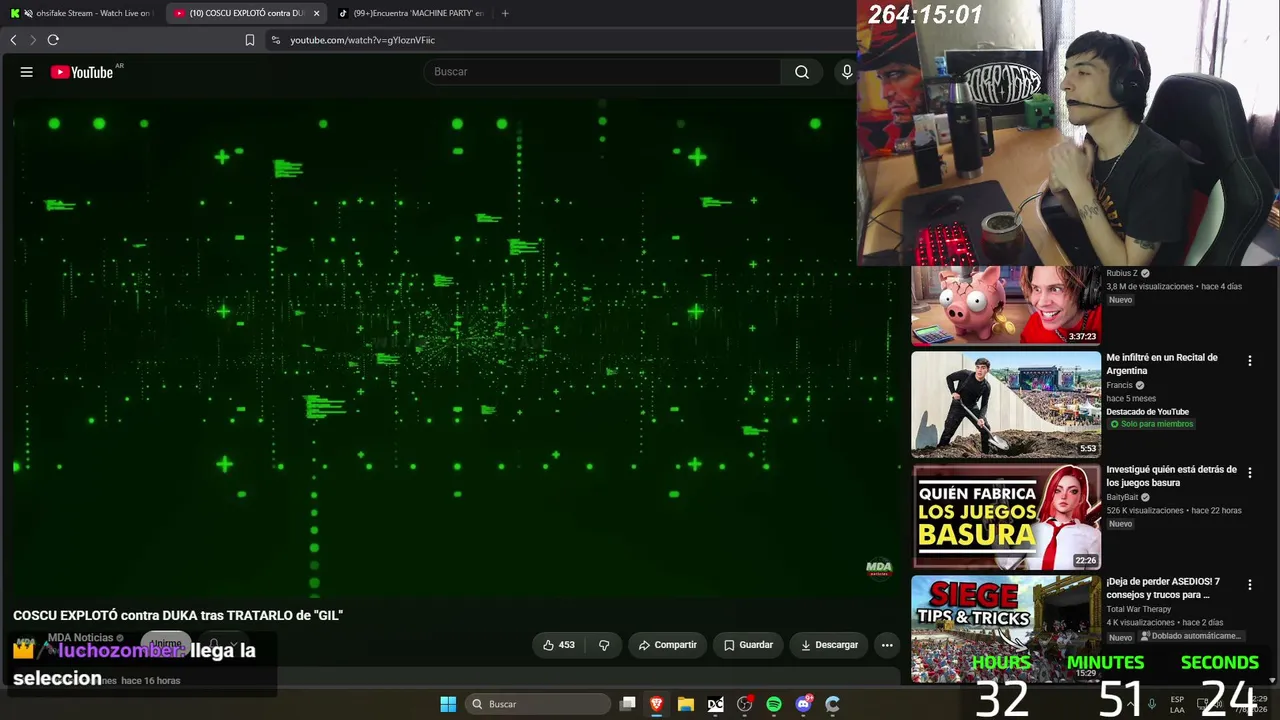Open the Windows Start menu
Image resolution: width=1280 pixels, height=720 pixels.
pyautogui.click(x=448, y=704)
